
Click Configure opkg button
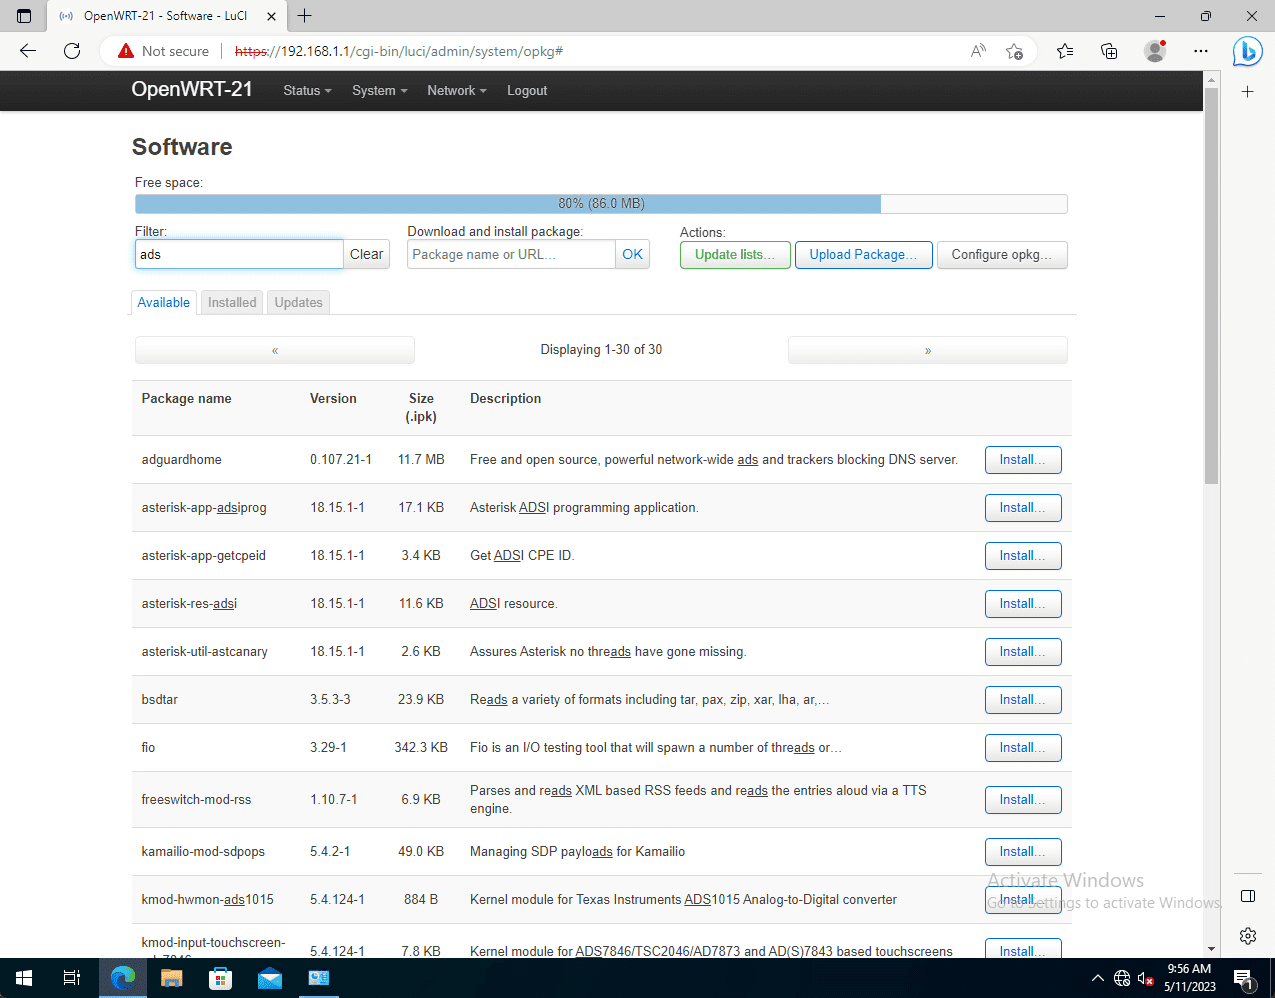point(1002,255)
